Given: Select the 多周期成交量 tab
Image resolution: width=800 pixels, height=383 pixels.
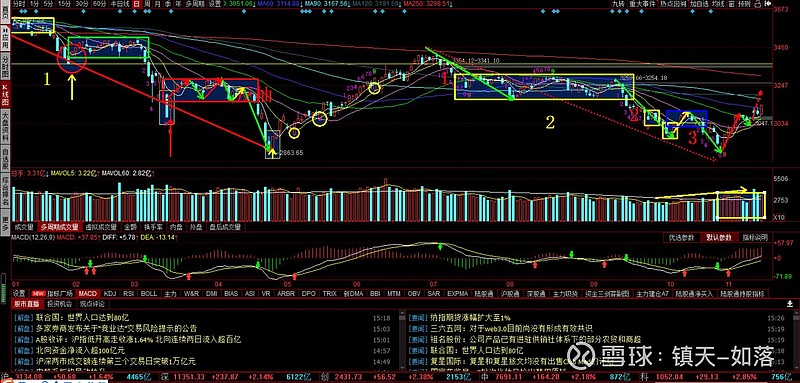Looking at the screenshot, I should click(59, 226).
